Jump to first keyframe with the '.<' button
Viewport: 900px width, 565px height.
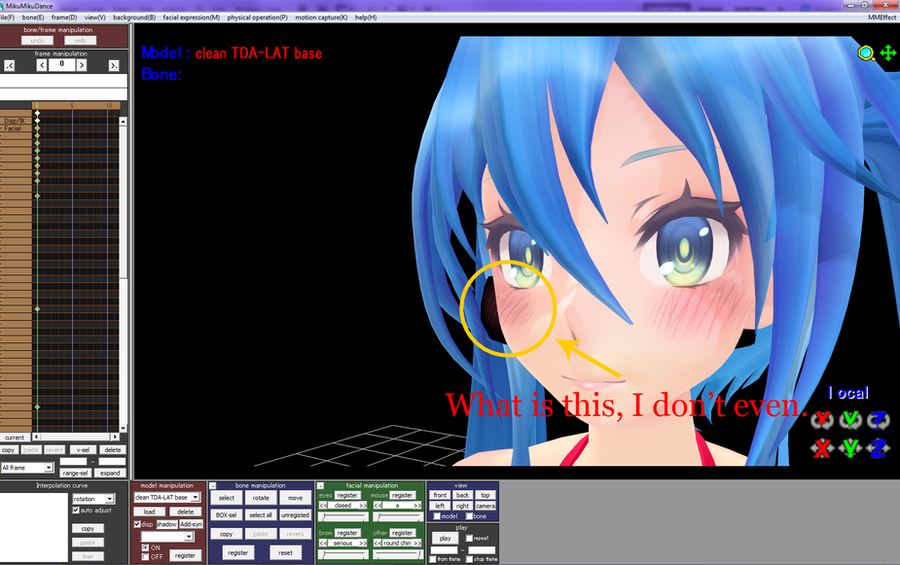[9, 66]
